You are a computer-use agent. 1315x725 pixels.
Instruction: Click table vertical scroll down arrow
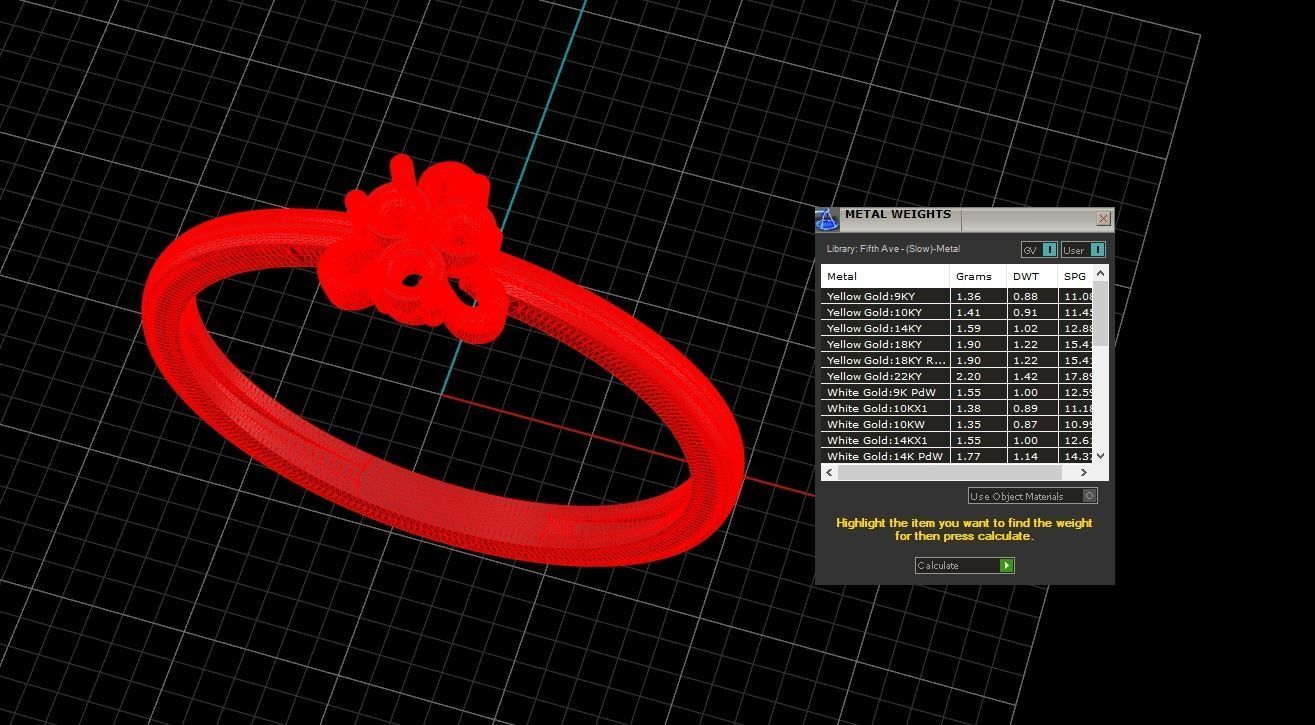point(1101,456)
